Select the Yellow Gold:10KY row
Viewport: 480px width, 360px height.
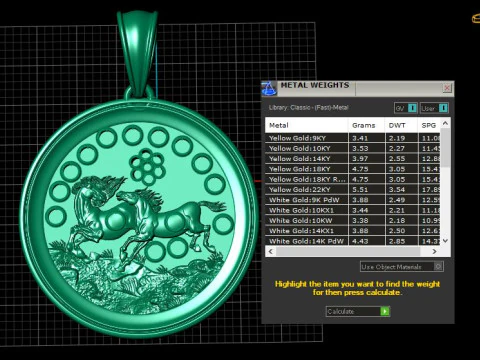coord(353,148)
